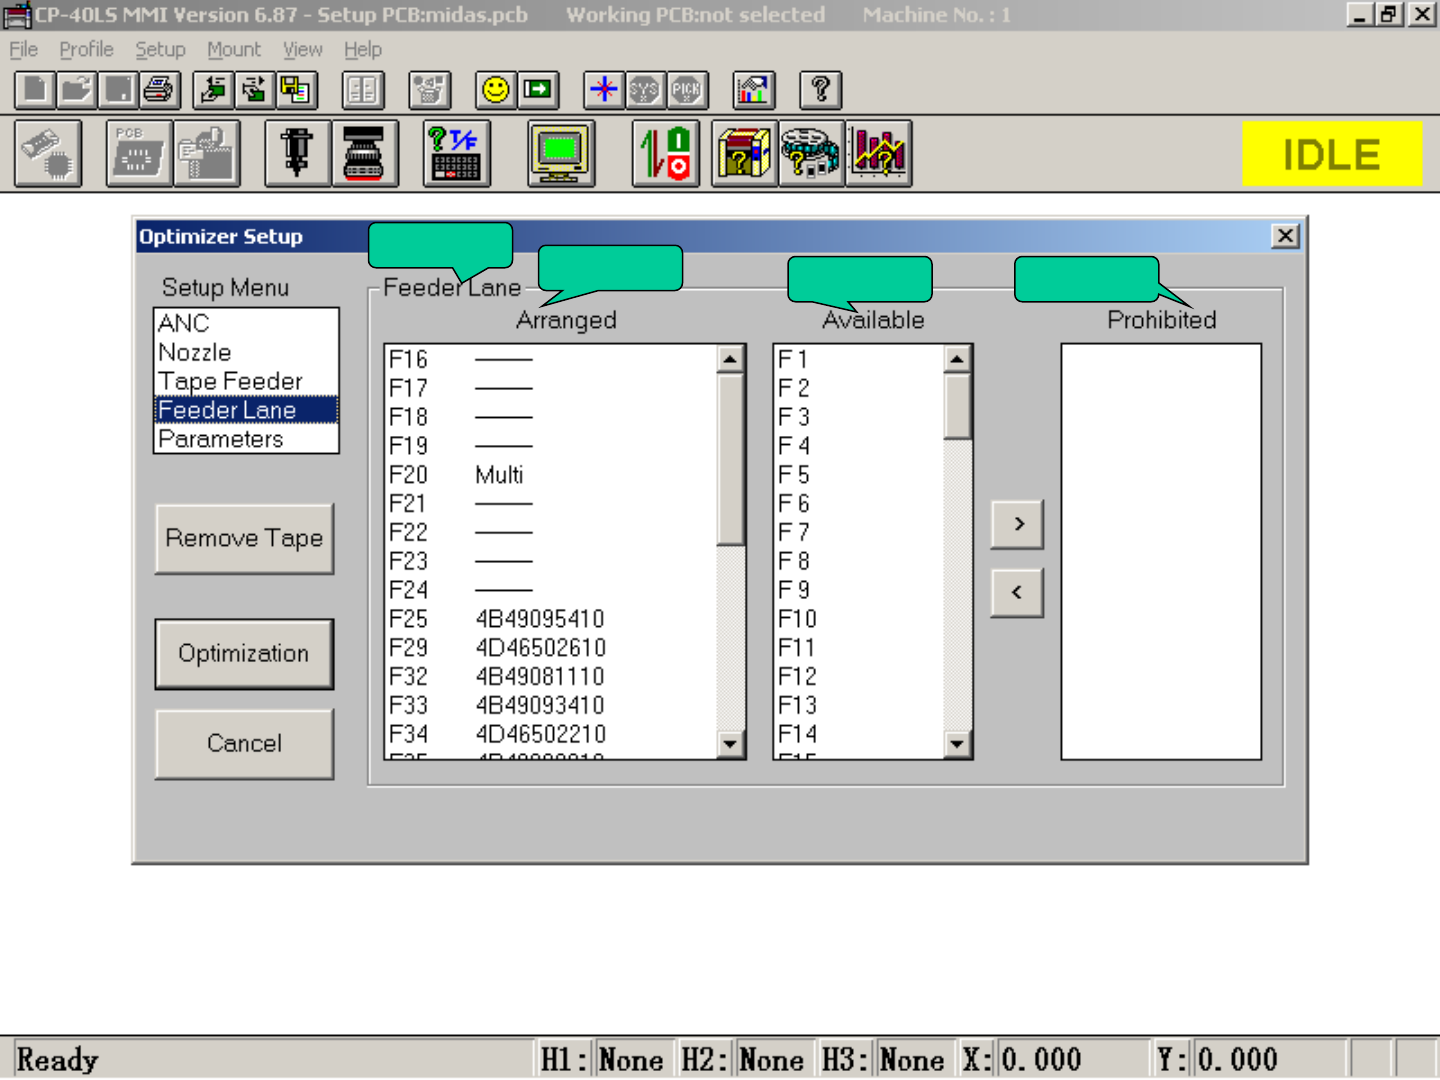Click the black nozzle icon in the toolbar
Viewport: 1440px width, 1080px height.
(x=297, y=153)
